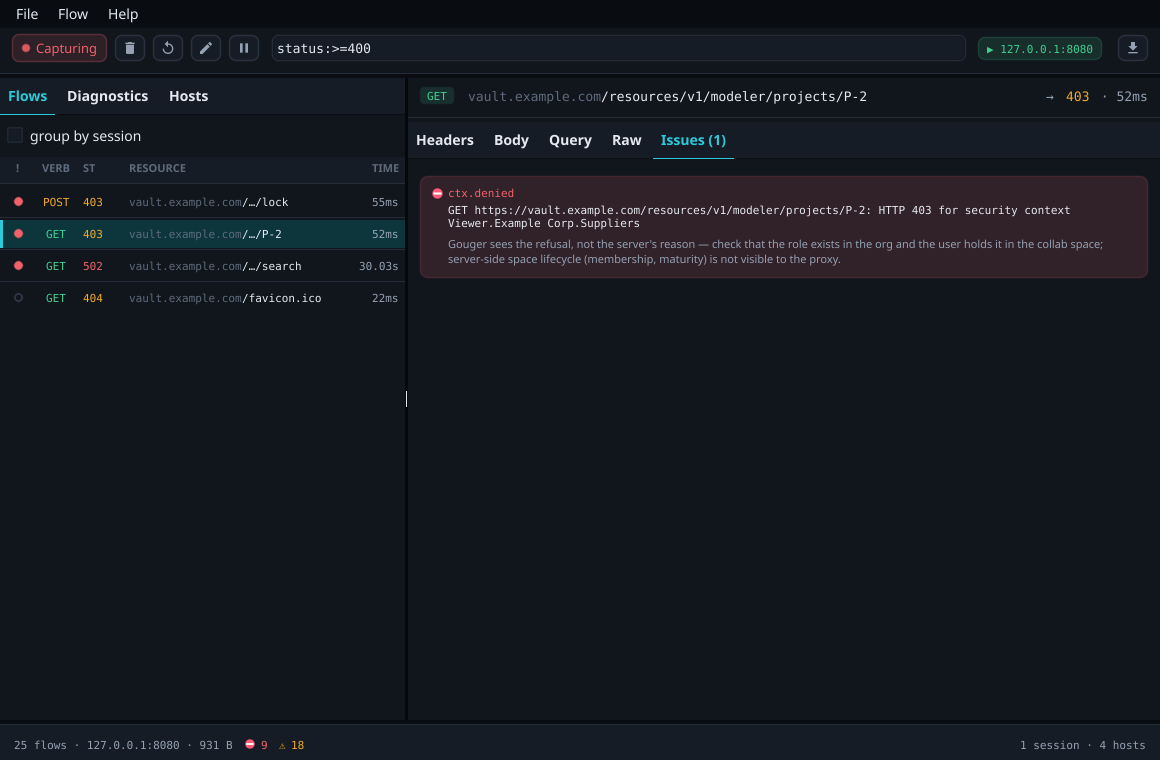1160x760 pixels.
Task: Click the ! column header
Action: (x=18, y=168)
